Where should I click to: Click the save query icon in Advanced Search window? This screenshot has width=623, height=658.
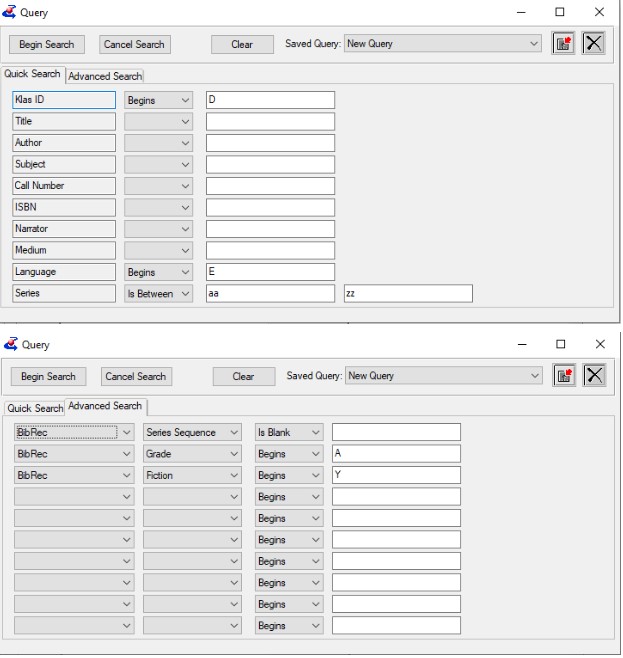click(567, 375)
